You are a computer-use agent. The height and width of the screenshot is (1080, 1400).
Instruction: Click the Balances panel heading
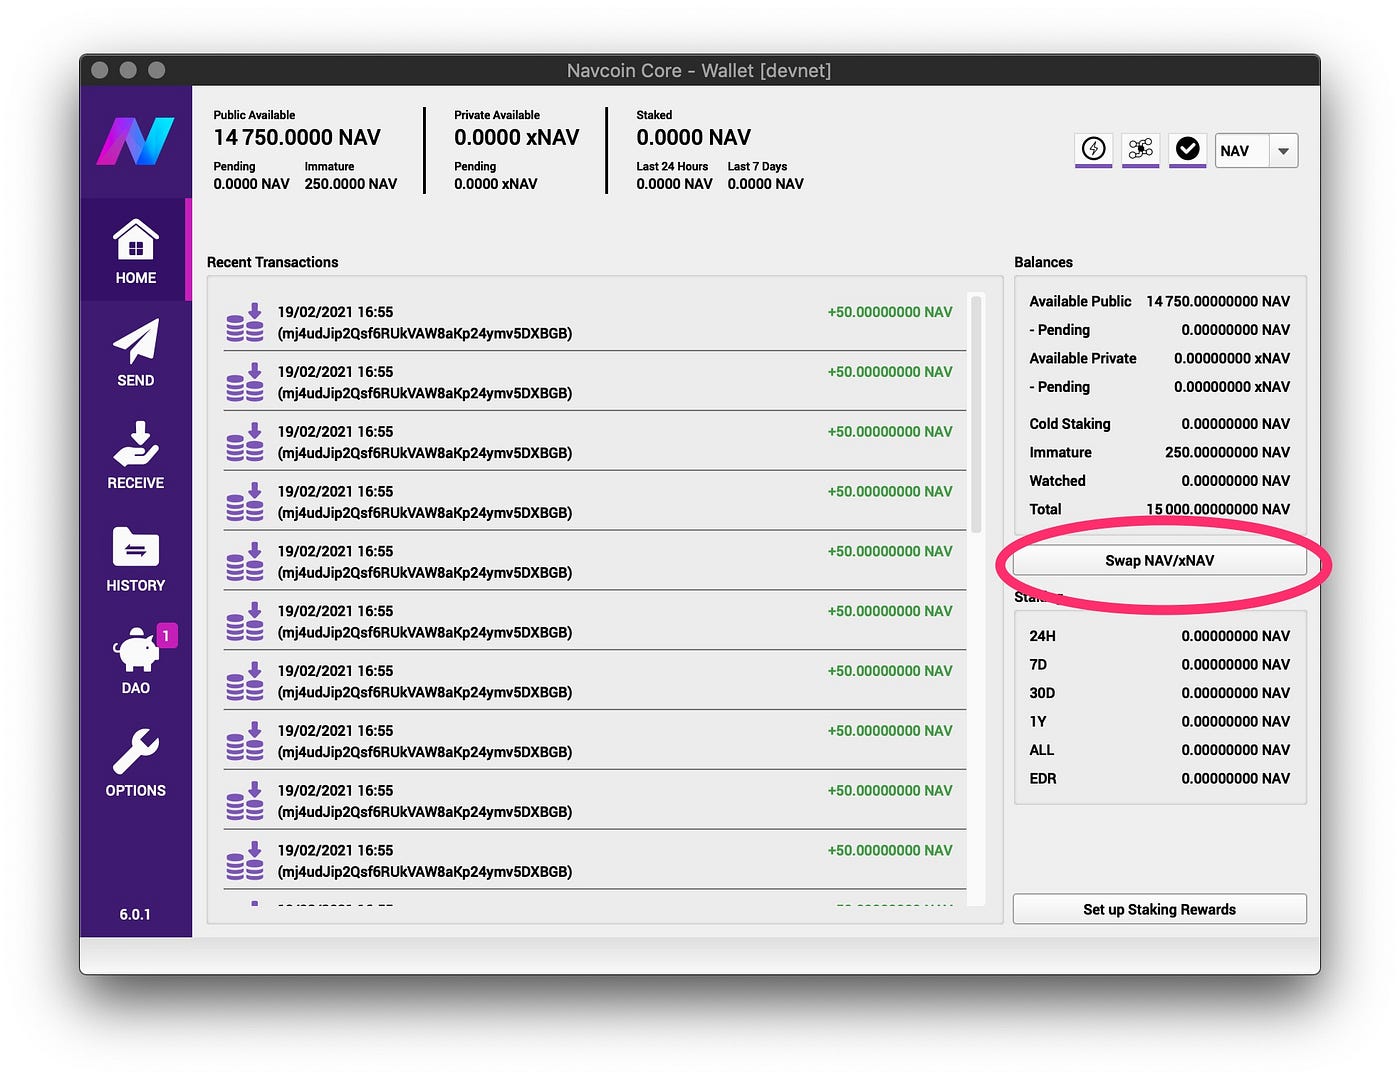1044,262
